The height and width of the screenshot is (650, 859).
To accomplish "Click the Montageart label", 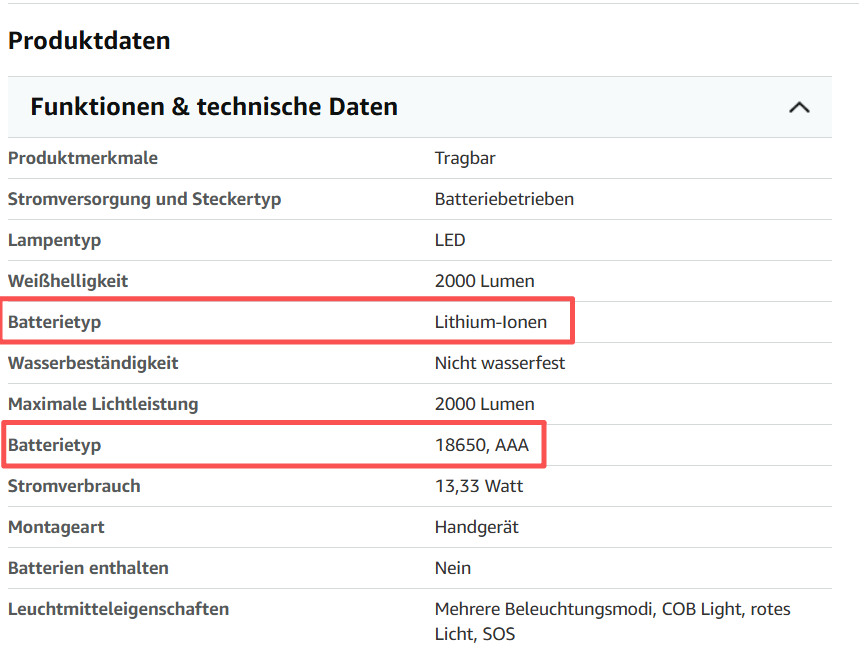I will (x=56, y=527).
